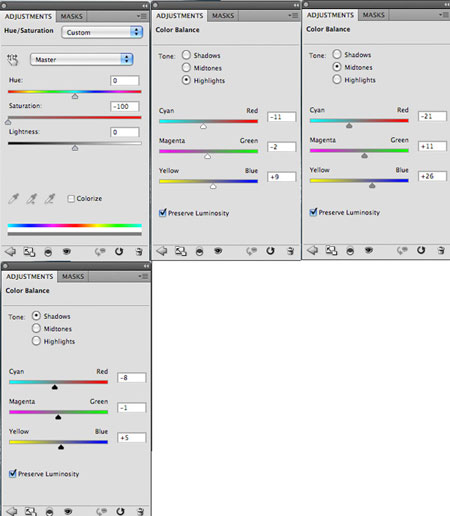
Task: Select Adjustments tab in Shadows Color Balance panel
Action: (x=30, y=277)
